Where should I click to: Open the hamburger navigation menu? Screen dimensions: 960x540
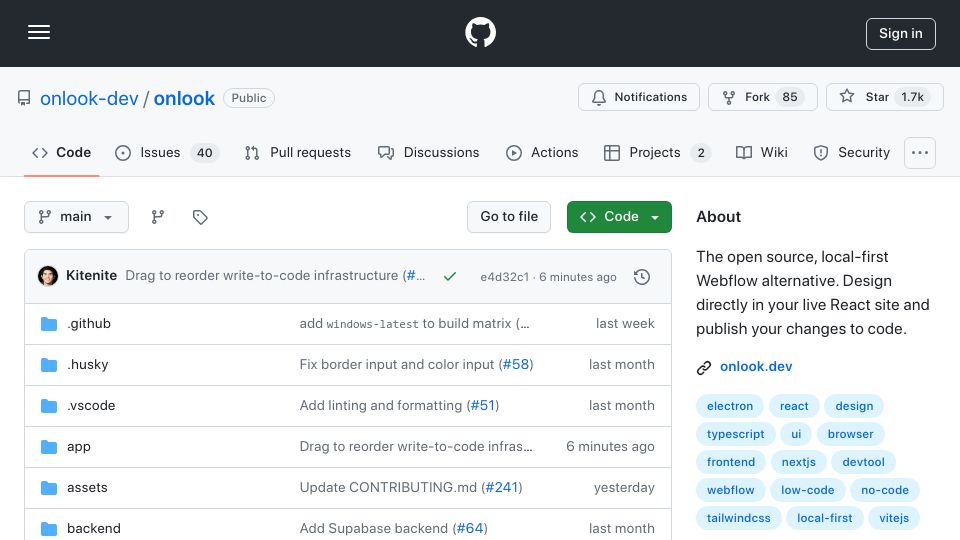pyautogui.click(x=39, y=32)
